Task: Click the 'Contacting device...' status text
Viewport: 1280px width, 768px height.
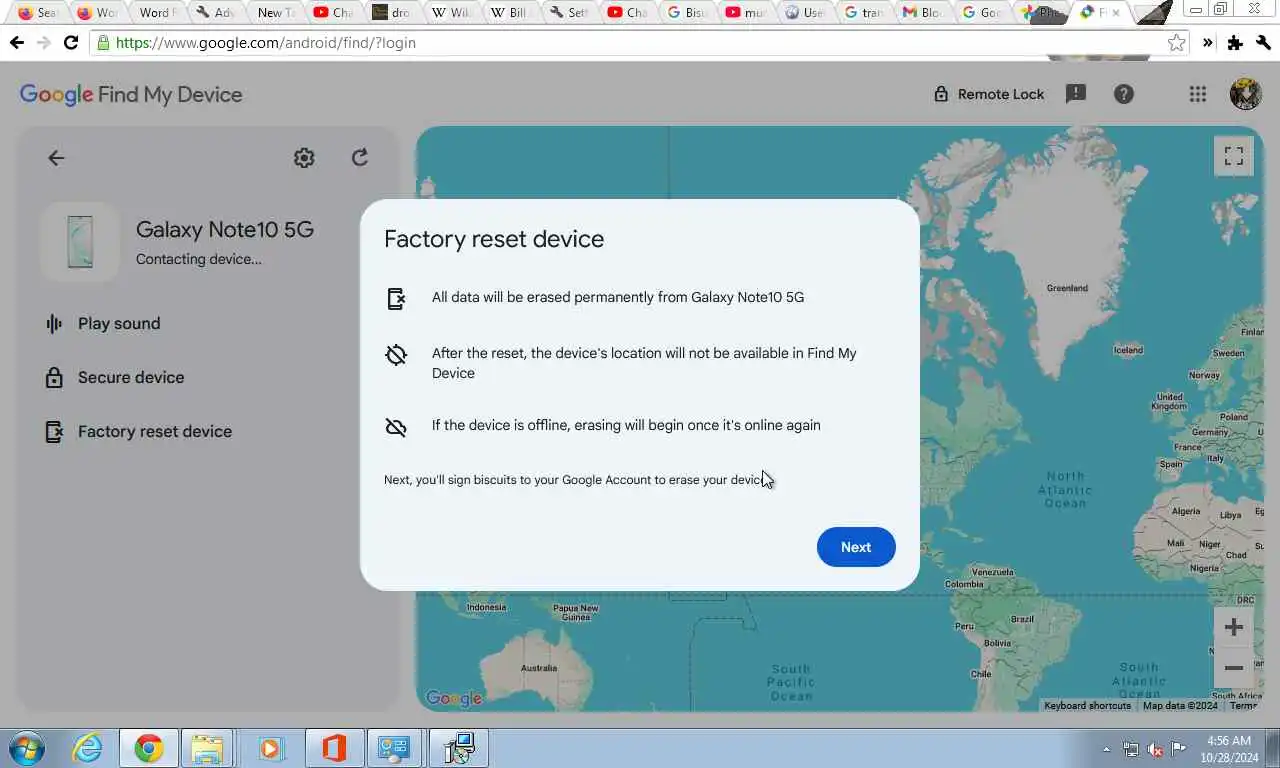Action: point(199,259)
